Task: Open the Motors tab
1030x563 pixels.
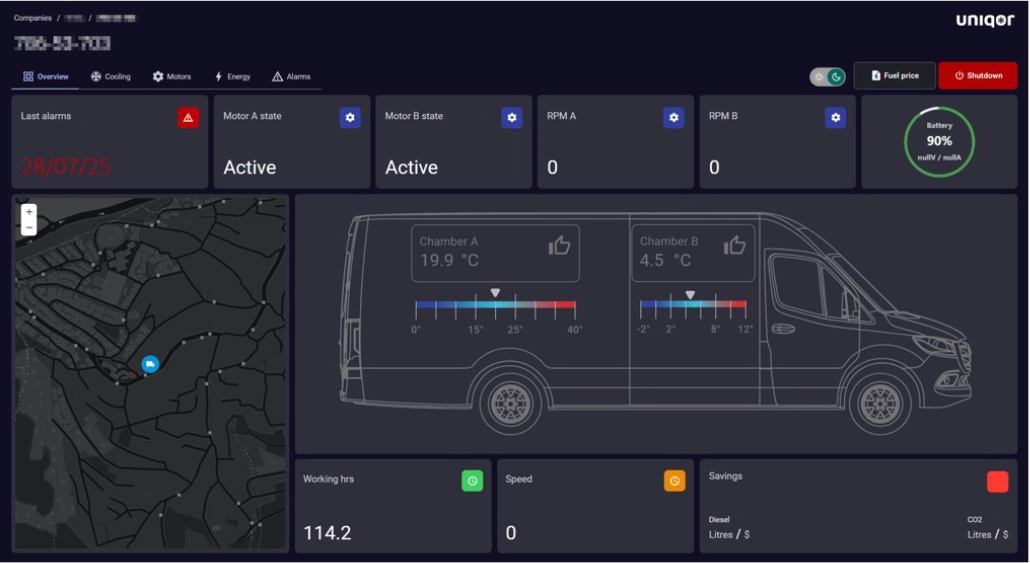Action: 171,76
